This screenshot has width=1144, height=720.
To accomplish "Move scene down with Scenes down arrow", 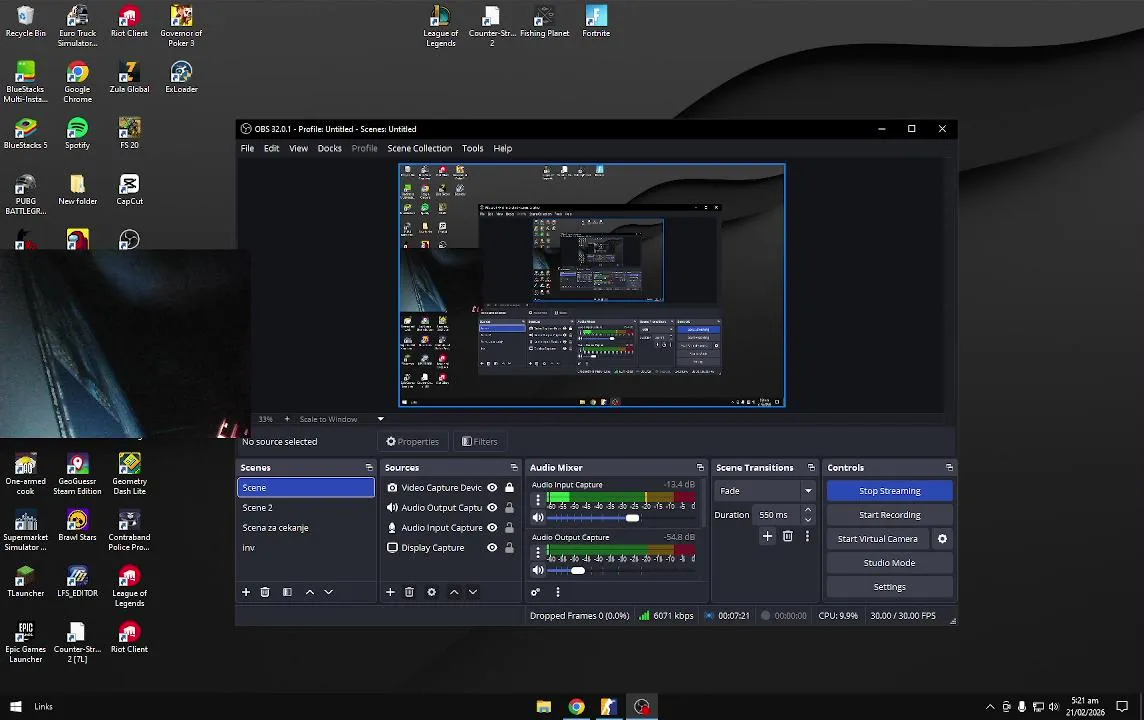I will [328, 592].
